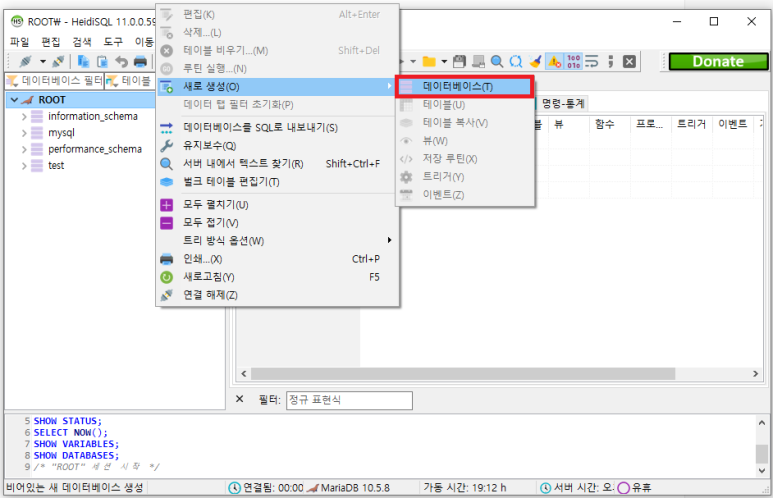The image size is (773, 498).
Task: Click the clock icon beside 연결됨 in status bar
Action: point(235,488)
